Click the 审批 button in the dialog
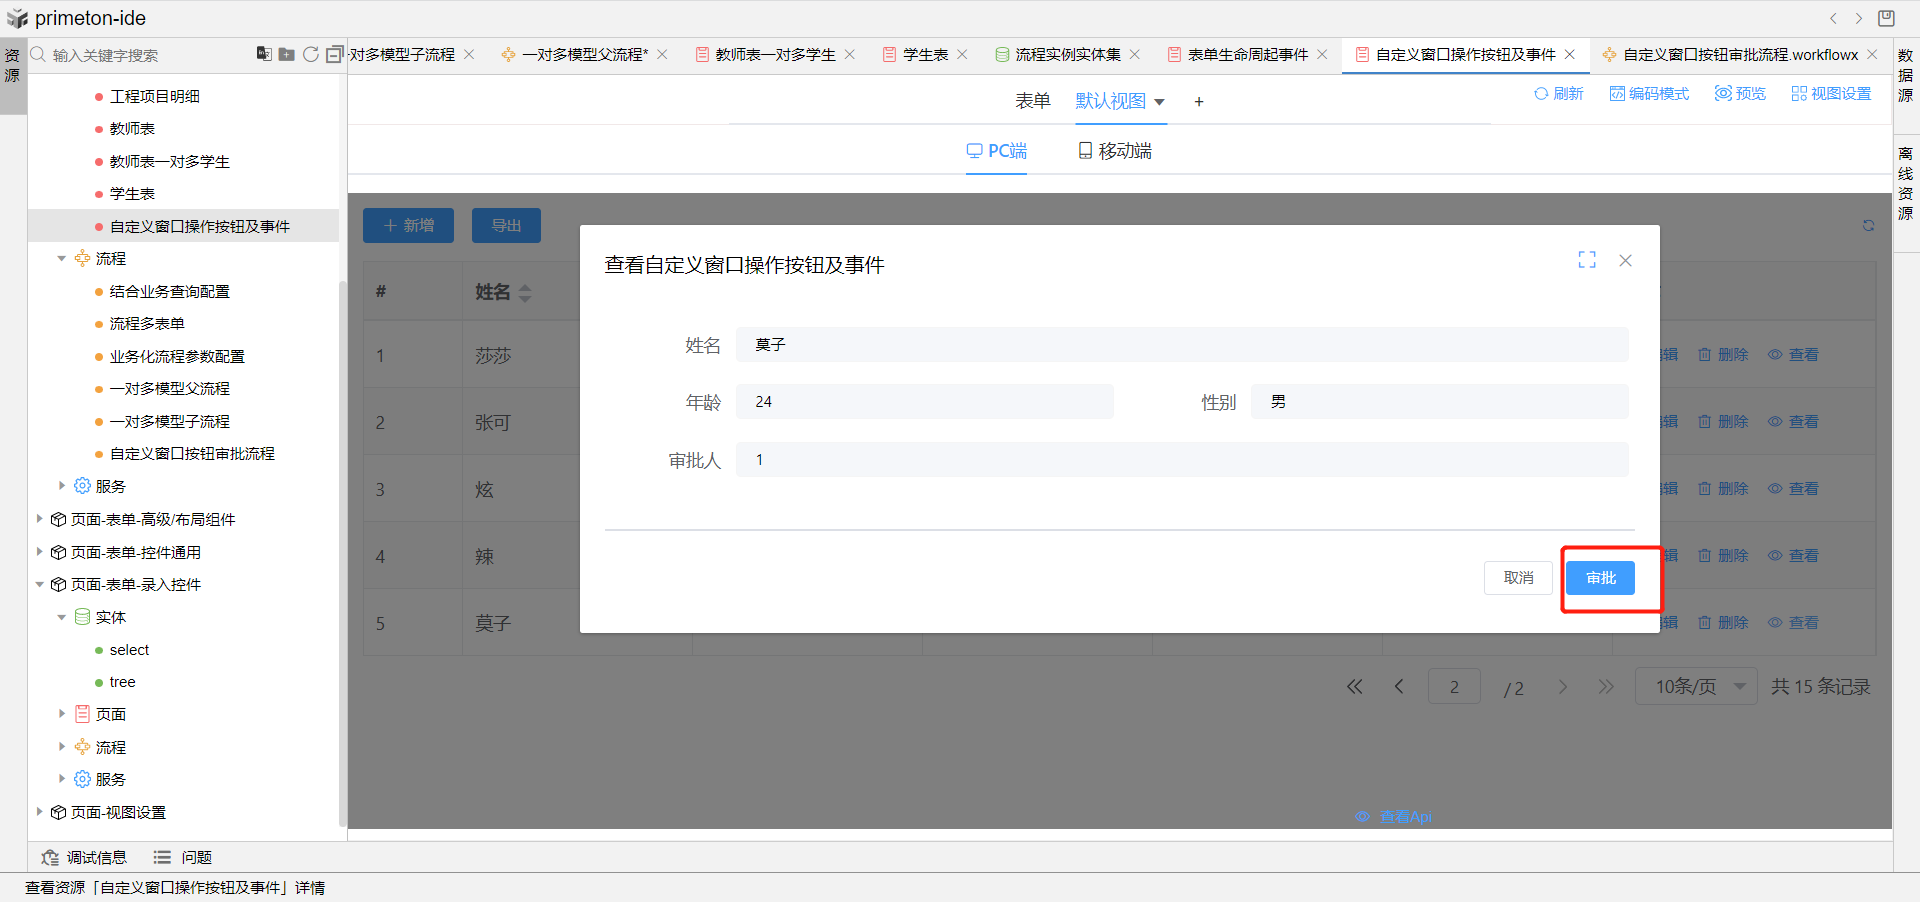 tap(1600, 578)
